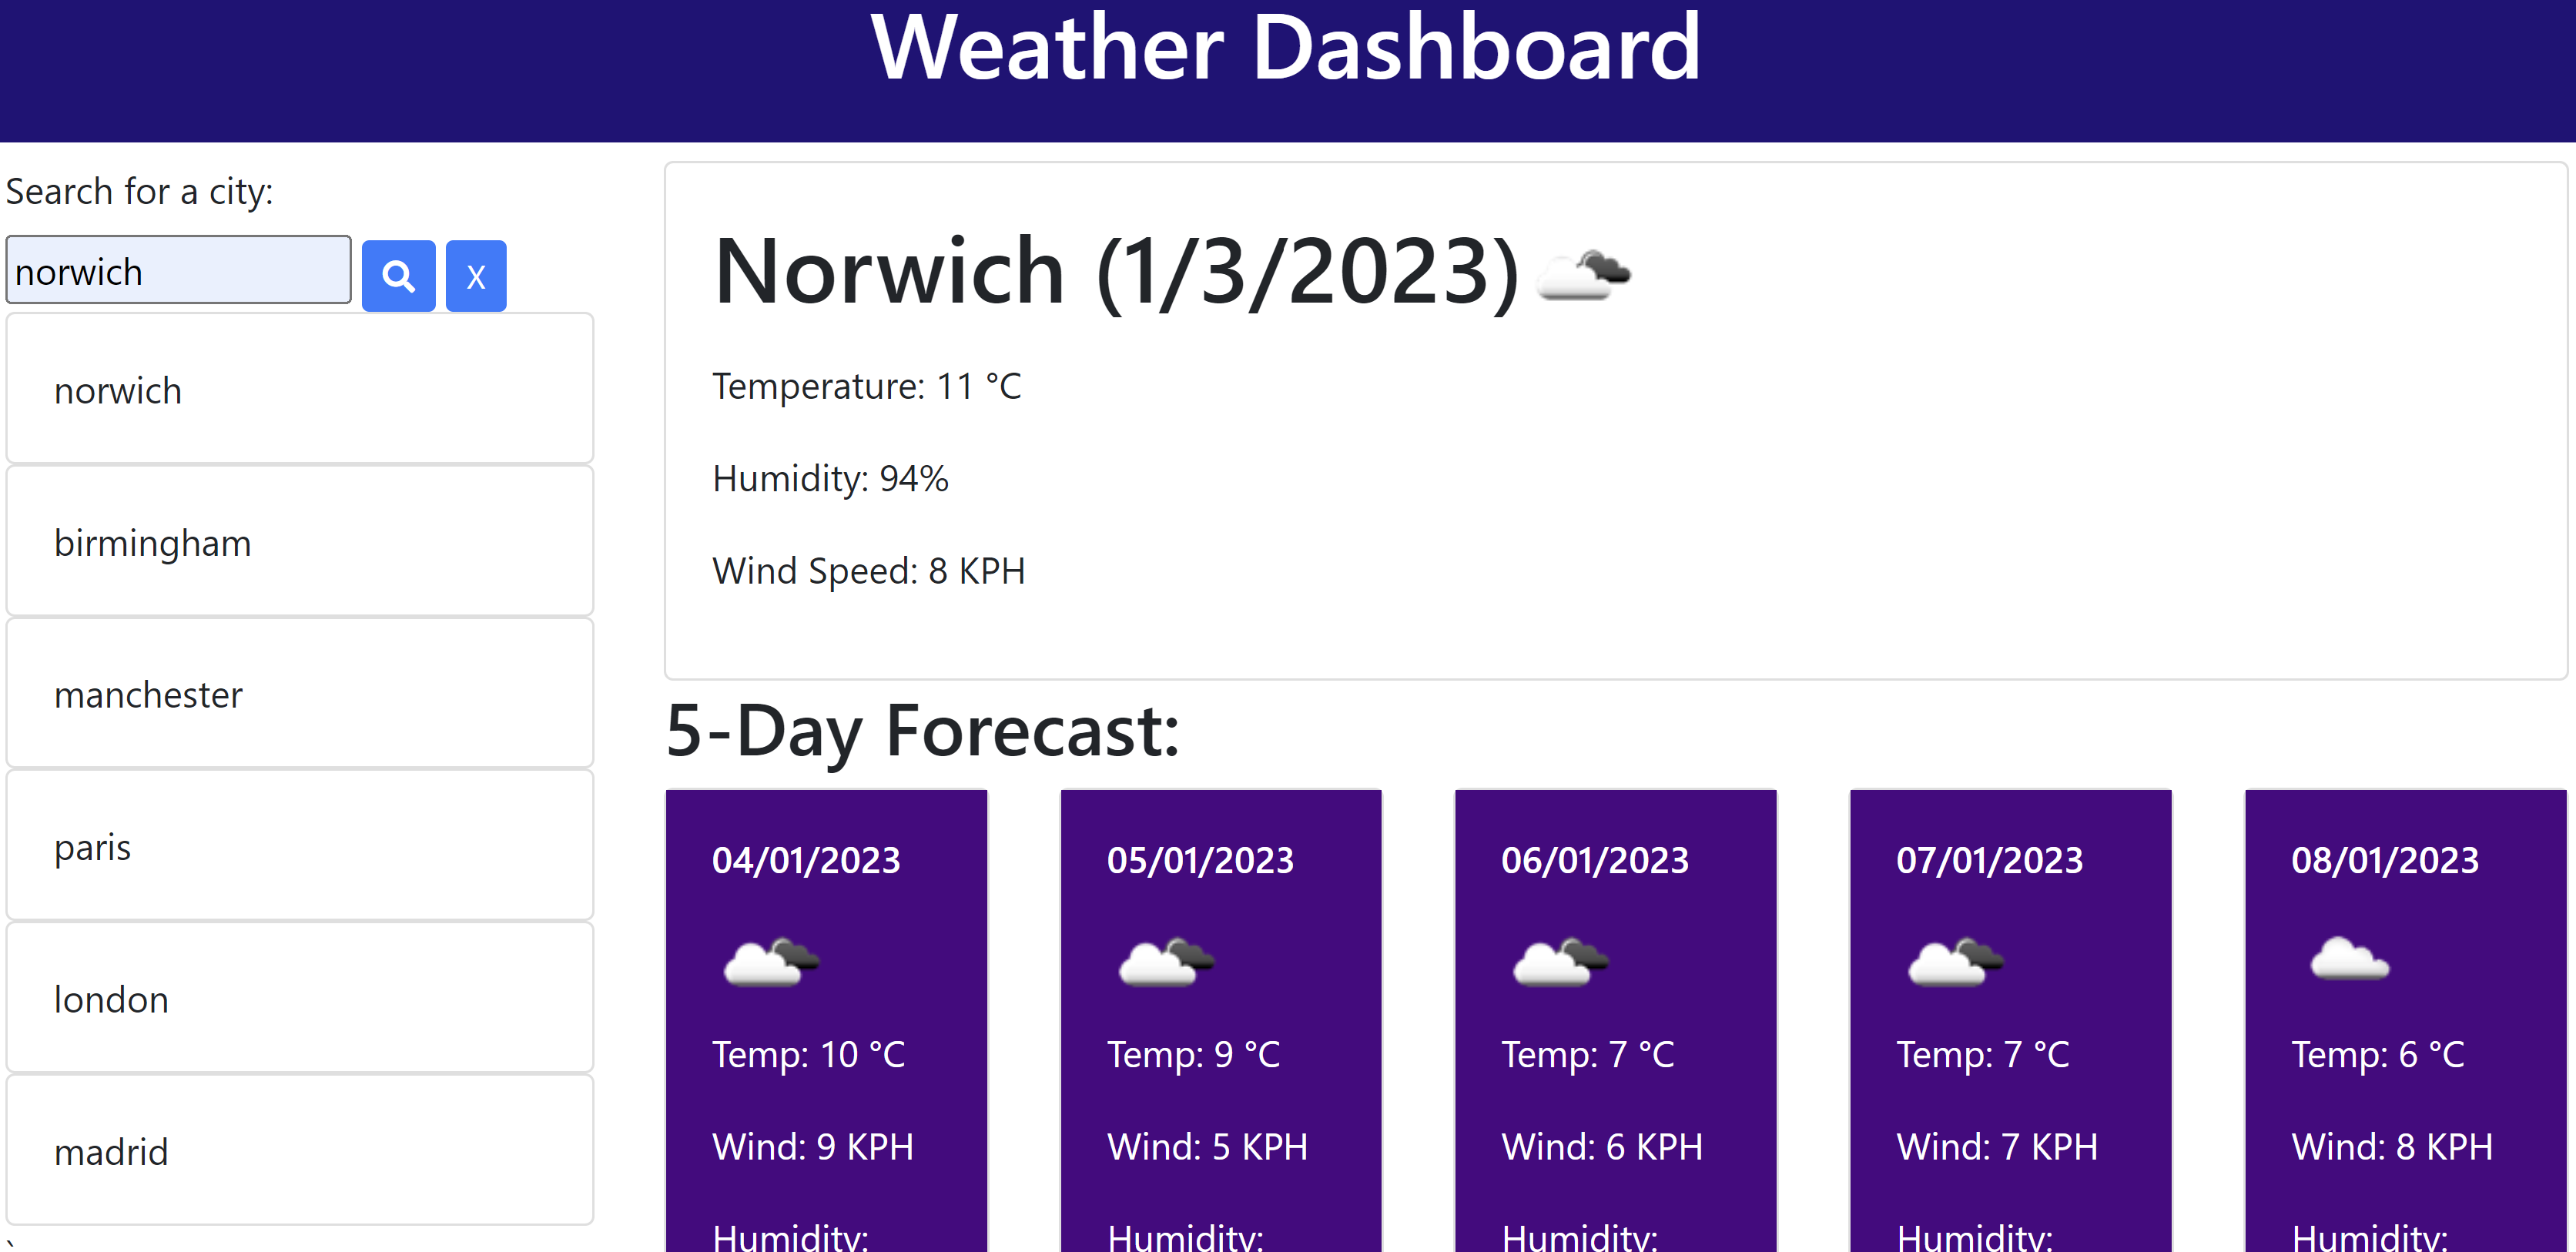The width and height of the screenshot is (2576, 1252).
Task: Select manchester from the search history
Action: click(x=299, y=694)
